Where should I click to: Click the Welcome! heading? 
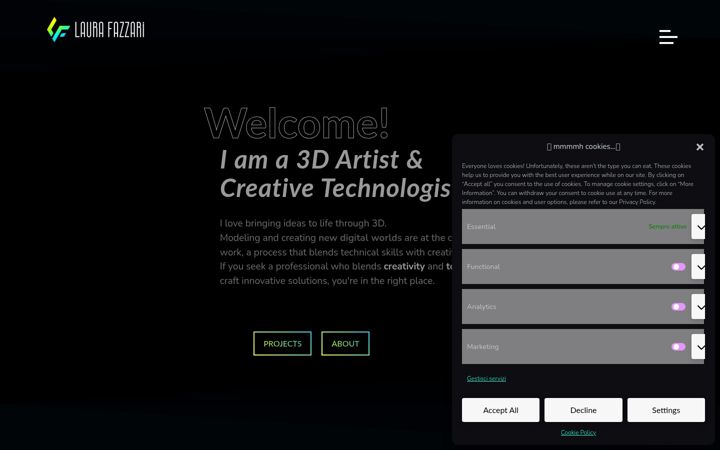pyautogui.click(x=297, y=124)
